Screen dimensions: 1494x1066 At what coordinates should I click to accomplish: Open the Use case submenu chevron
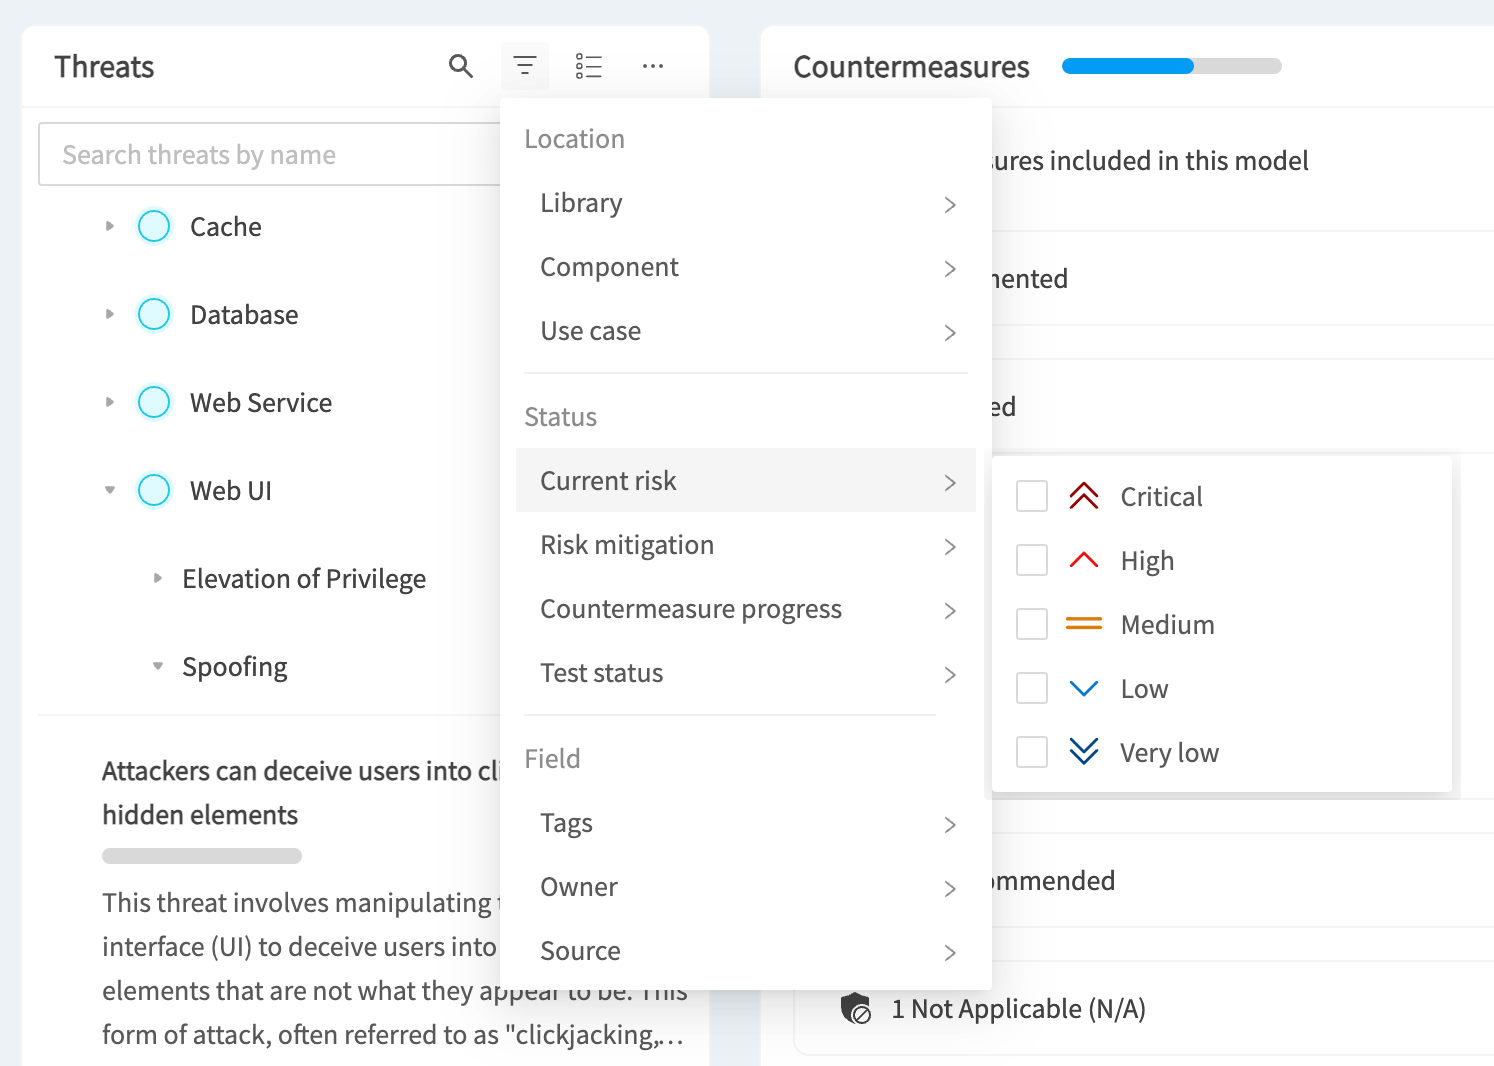pos(950,332)
